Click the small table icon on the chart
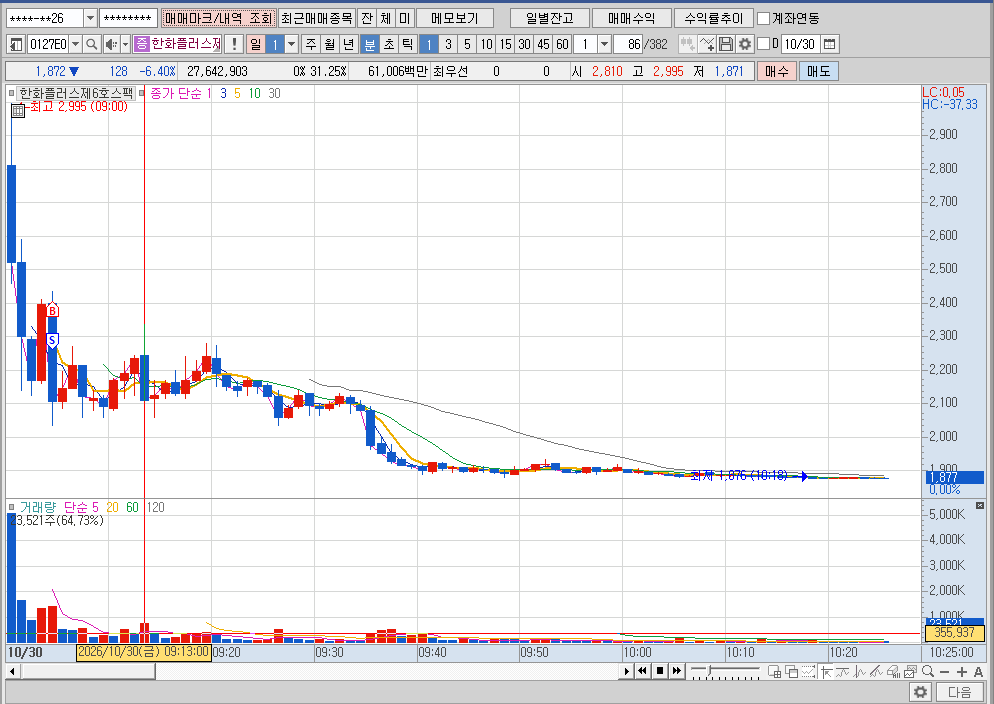This screenshot has height=704, width=994. pyautogui.click(x=18, y=111)
